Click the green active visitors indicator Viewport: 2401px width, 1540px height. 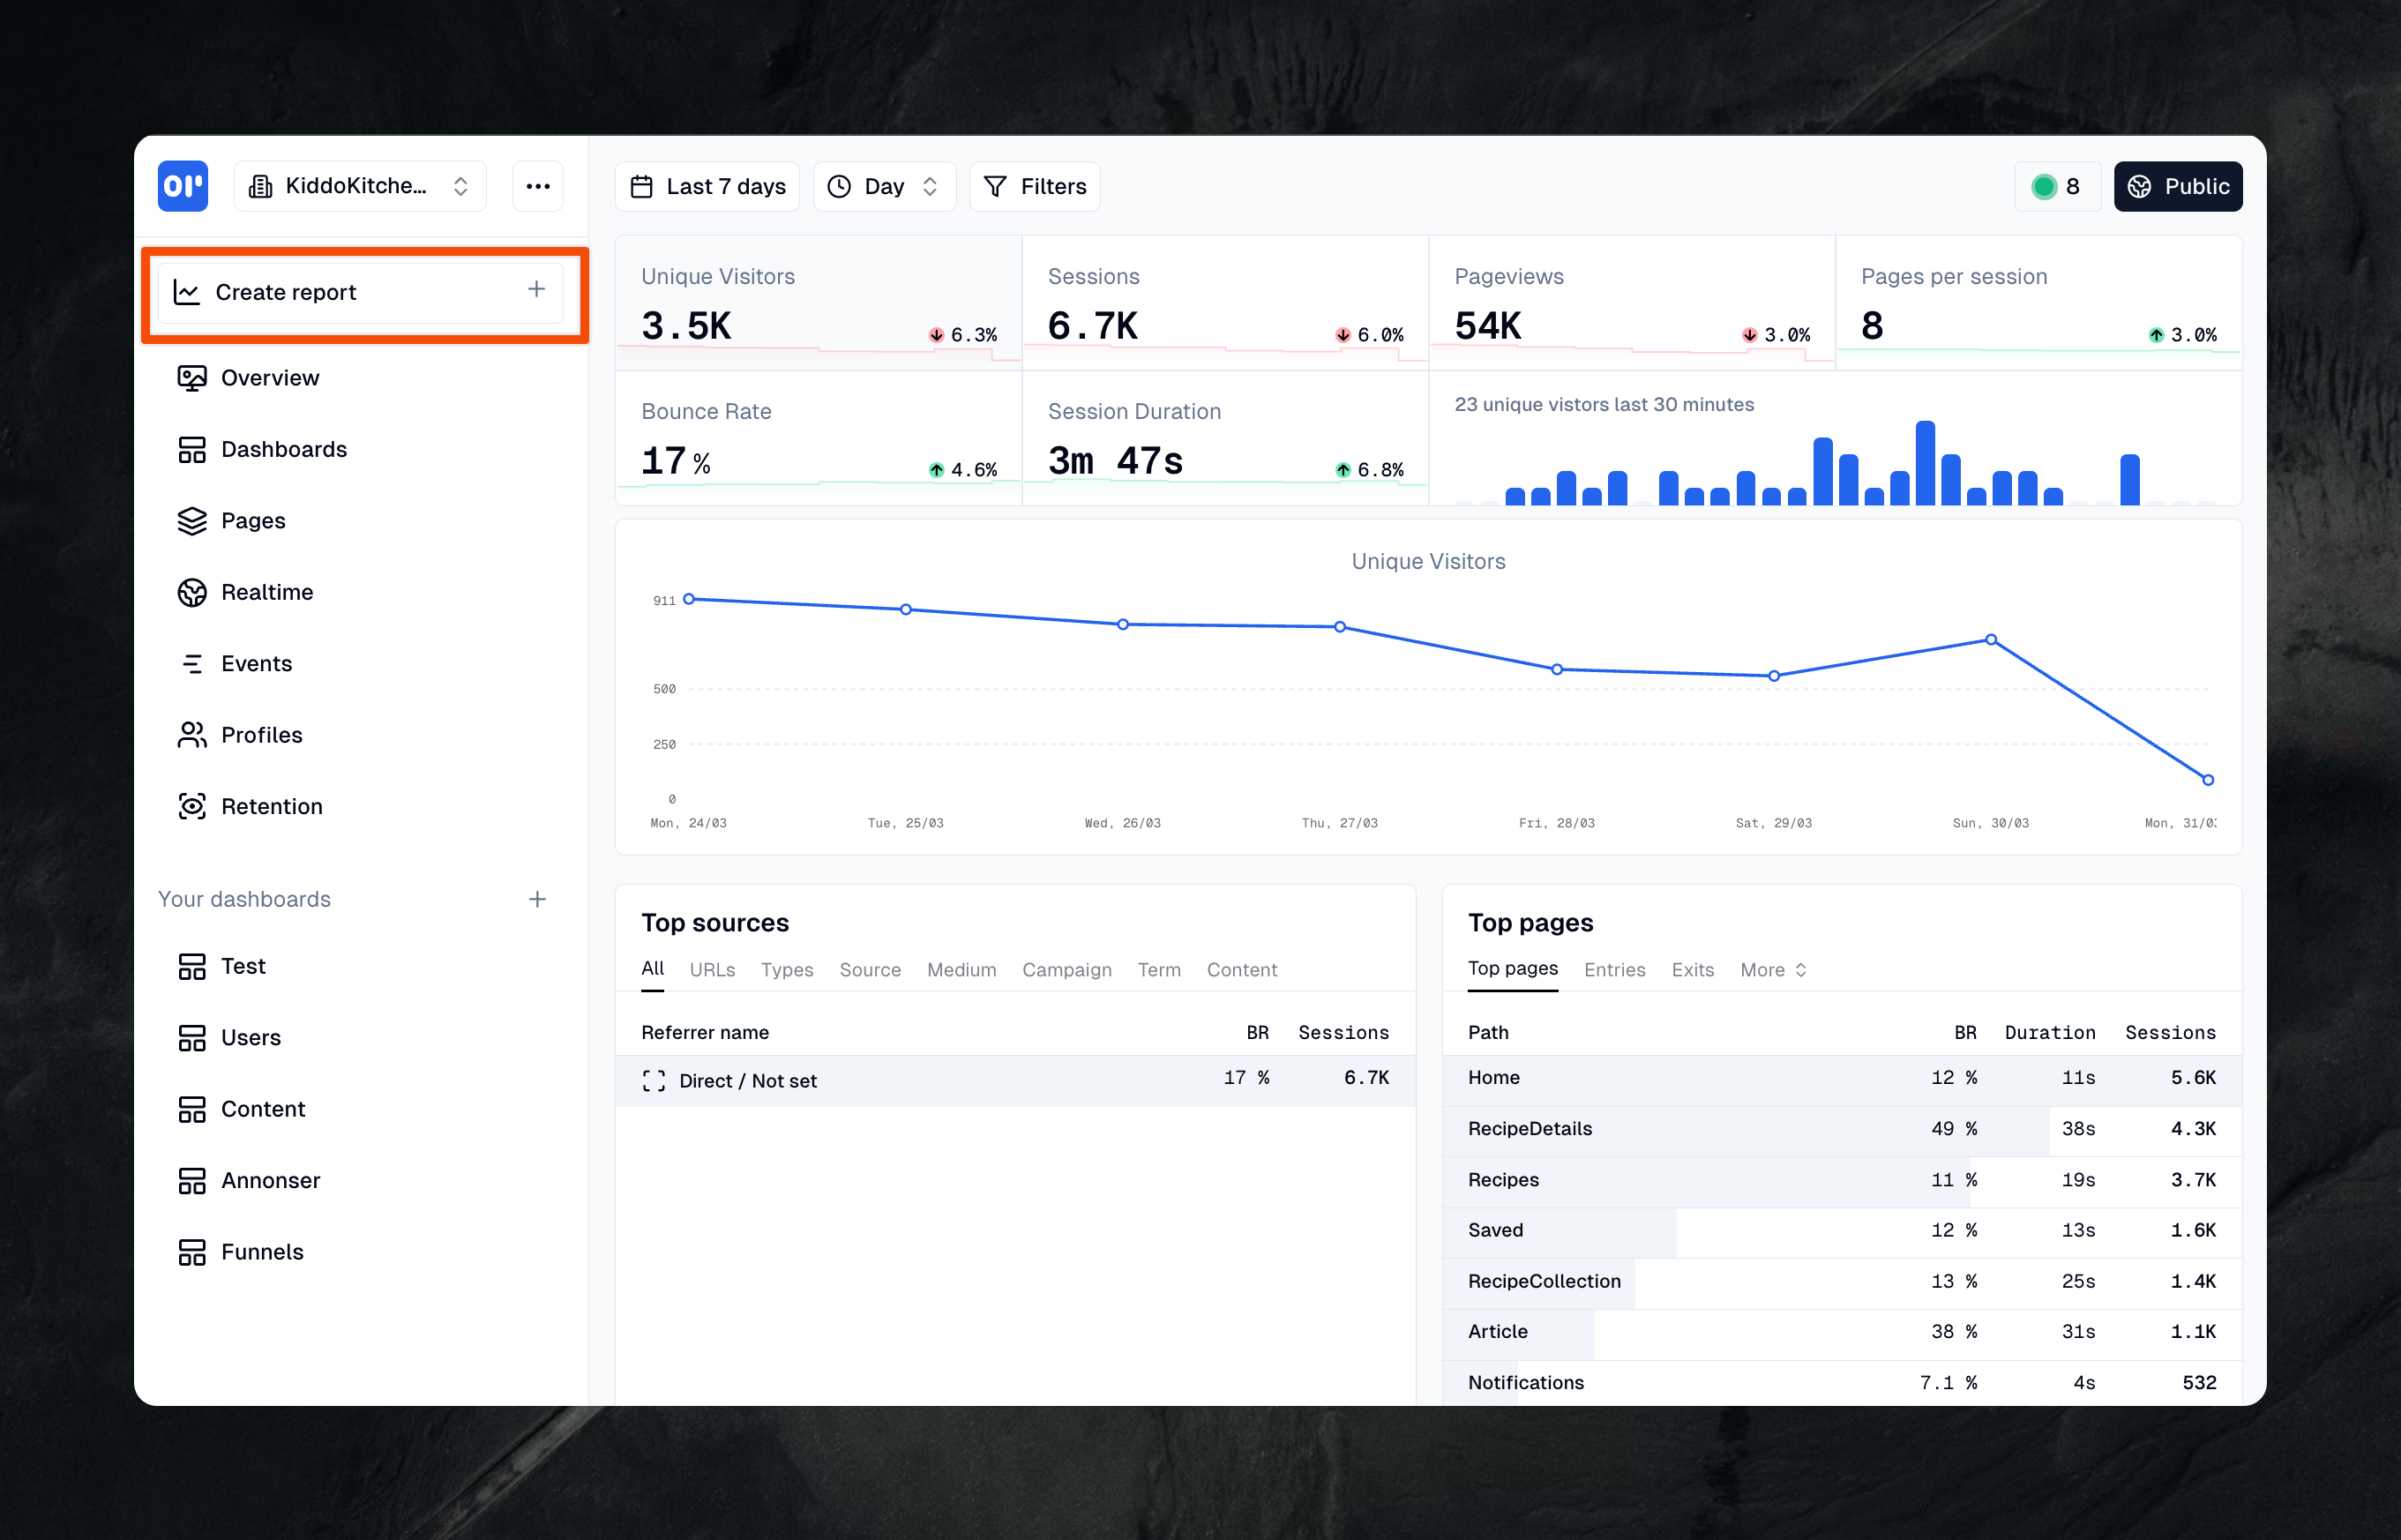2043,186
